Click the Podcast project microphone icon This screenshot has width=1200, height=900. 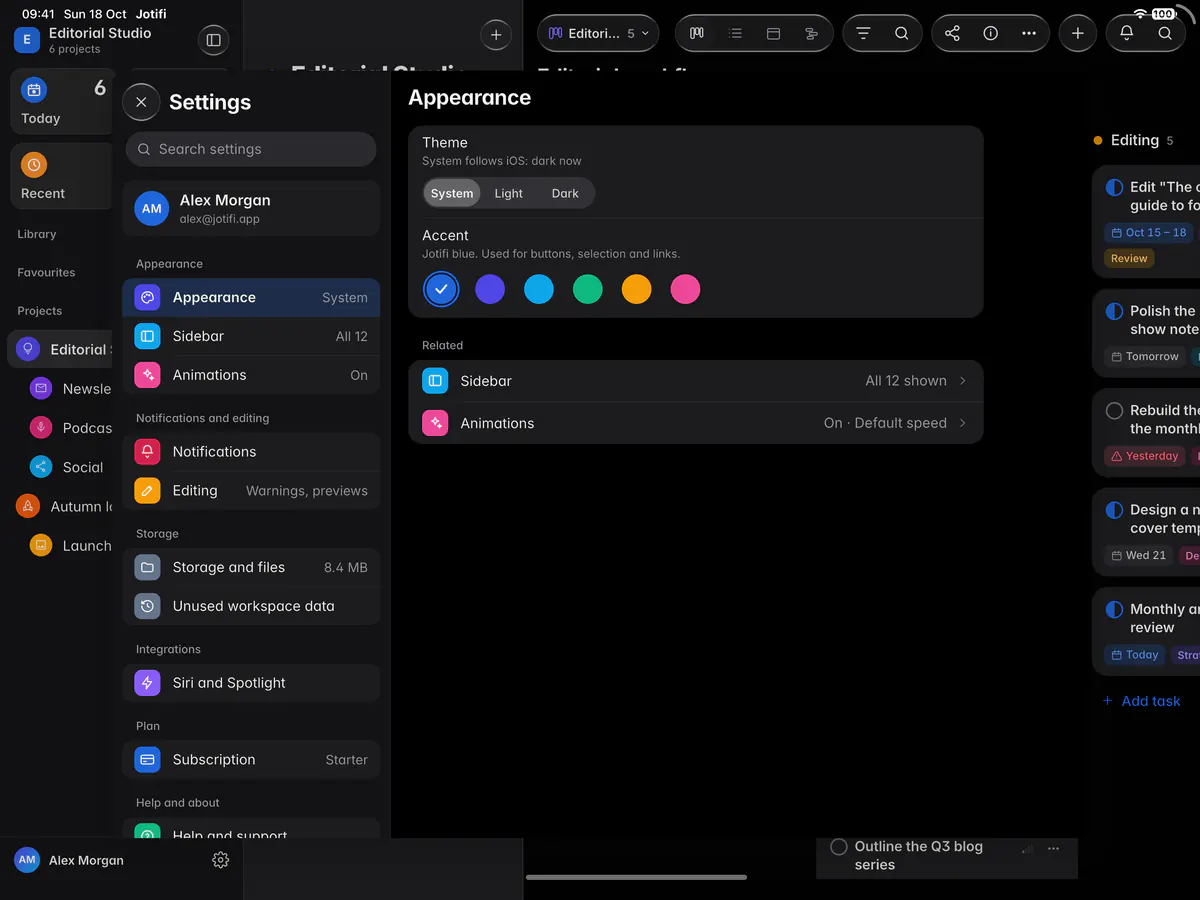coord(41,427)
